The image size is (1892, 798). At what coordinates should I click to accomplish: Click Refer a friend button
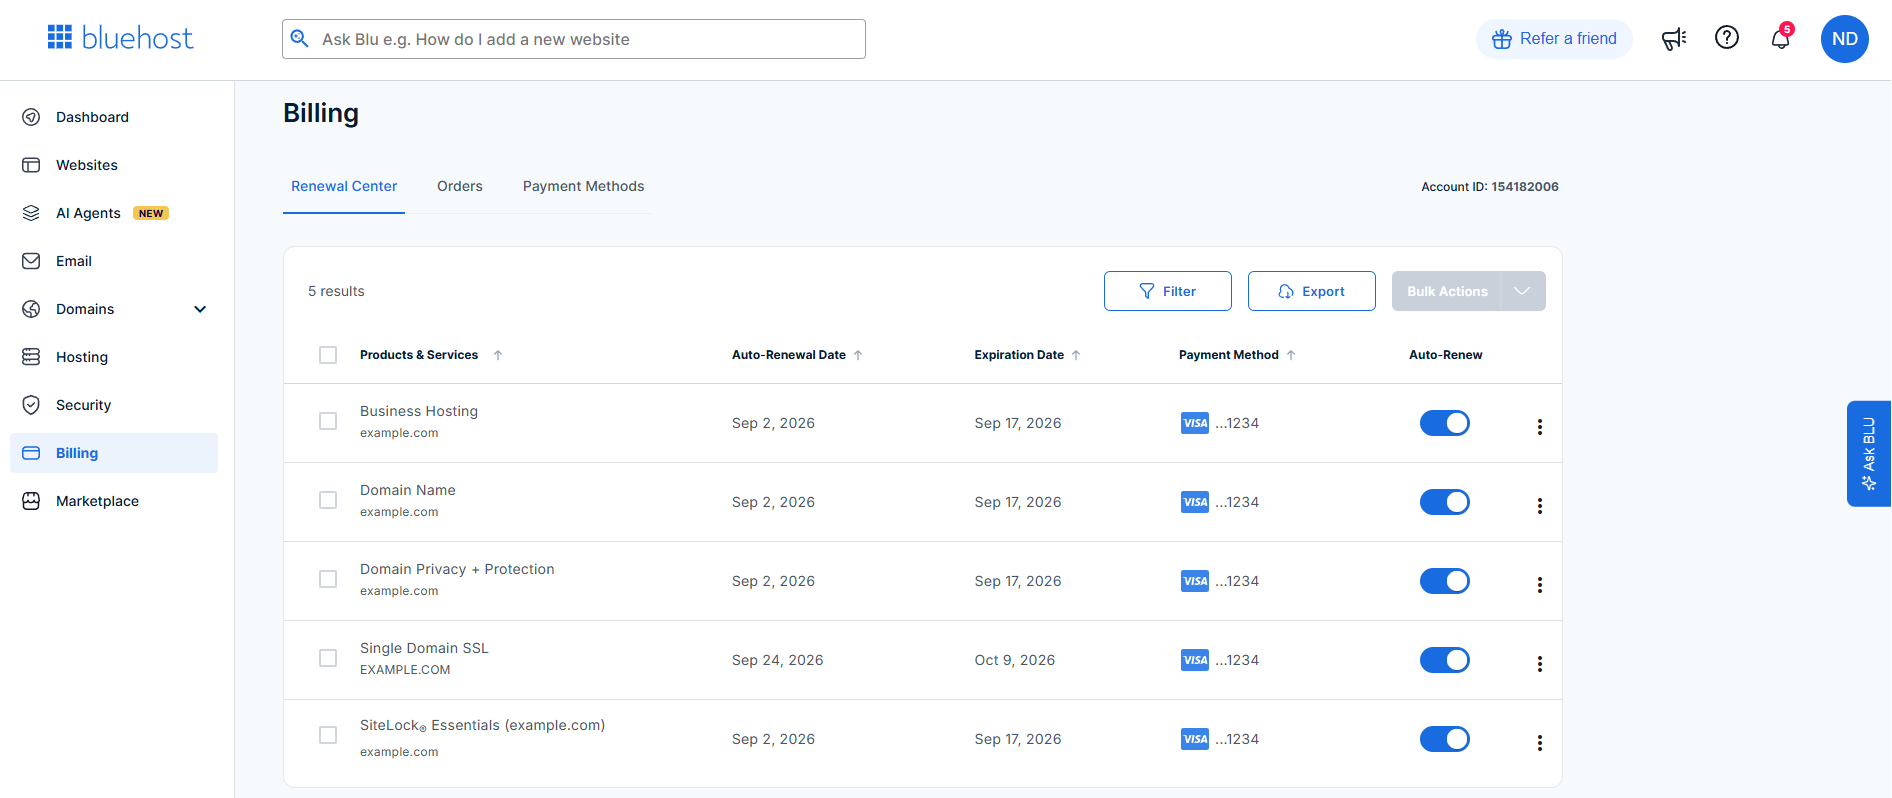(x=1554, y=39)
